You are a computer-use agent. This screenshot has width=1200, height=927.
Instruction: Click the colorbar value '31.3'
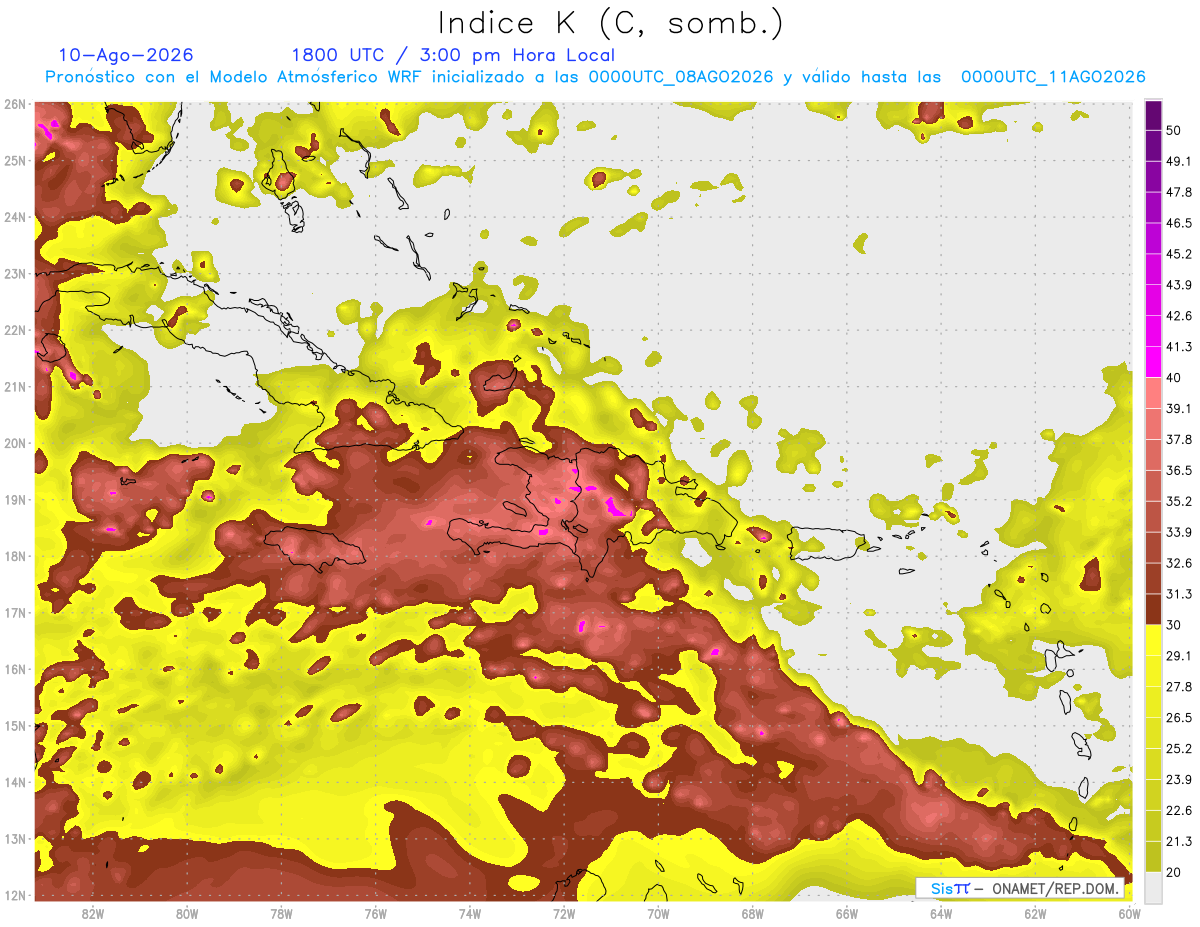1178,594
